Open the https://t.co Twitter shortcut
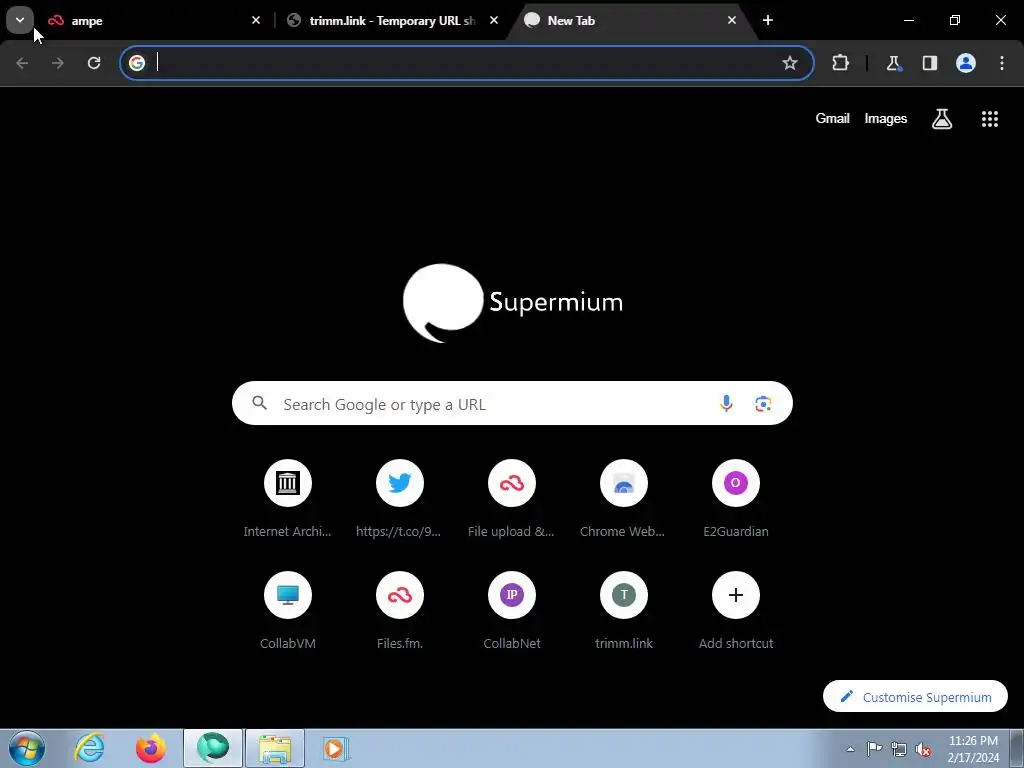 (x=399, y=500)
